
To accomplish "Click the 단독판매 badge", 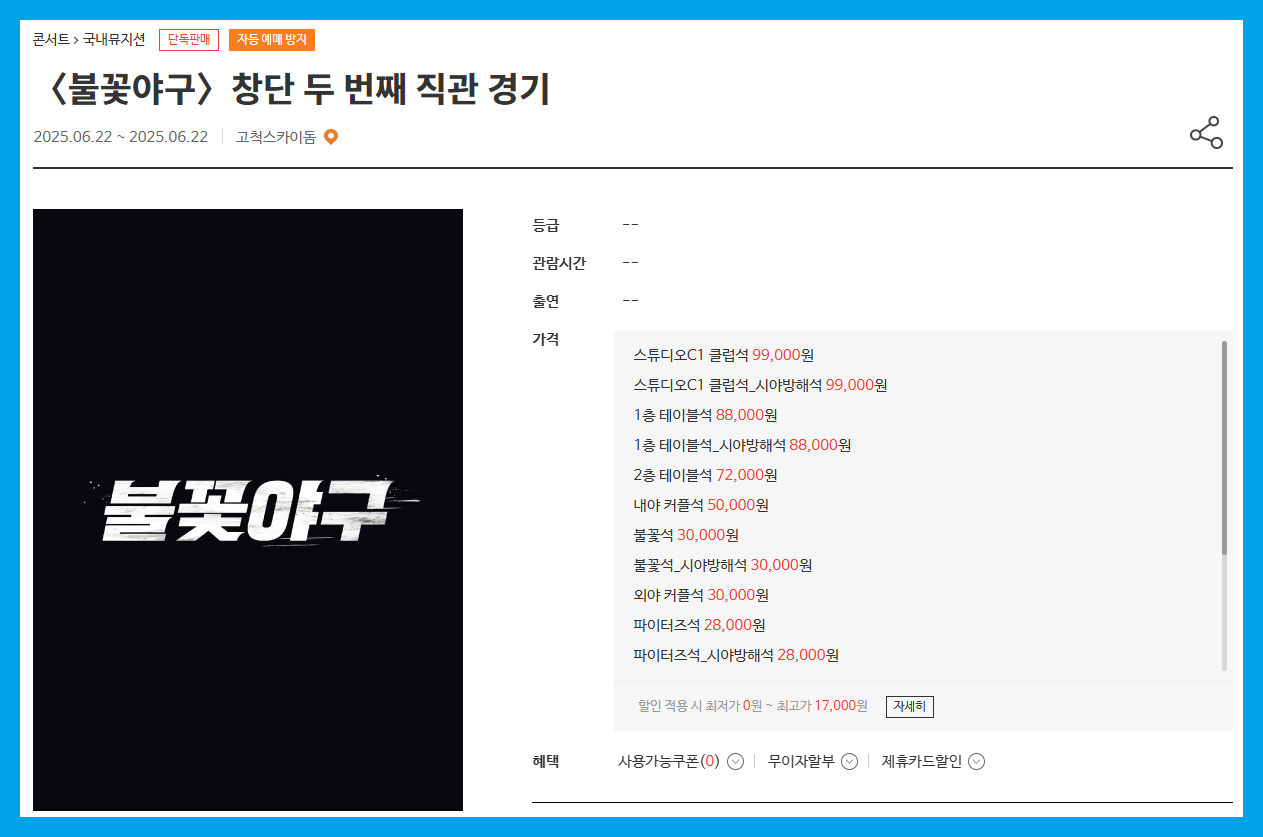I will click(189, 40).
